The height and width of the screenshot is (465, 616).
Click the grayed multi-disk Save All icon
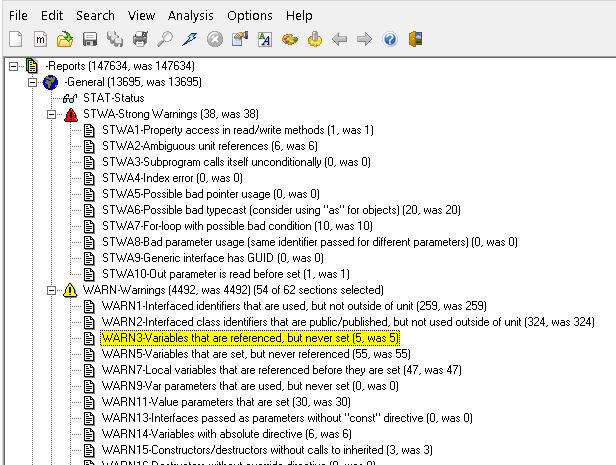point(115,39)
